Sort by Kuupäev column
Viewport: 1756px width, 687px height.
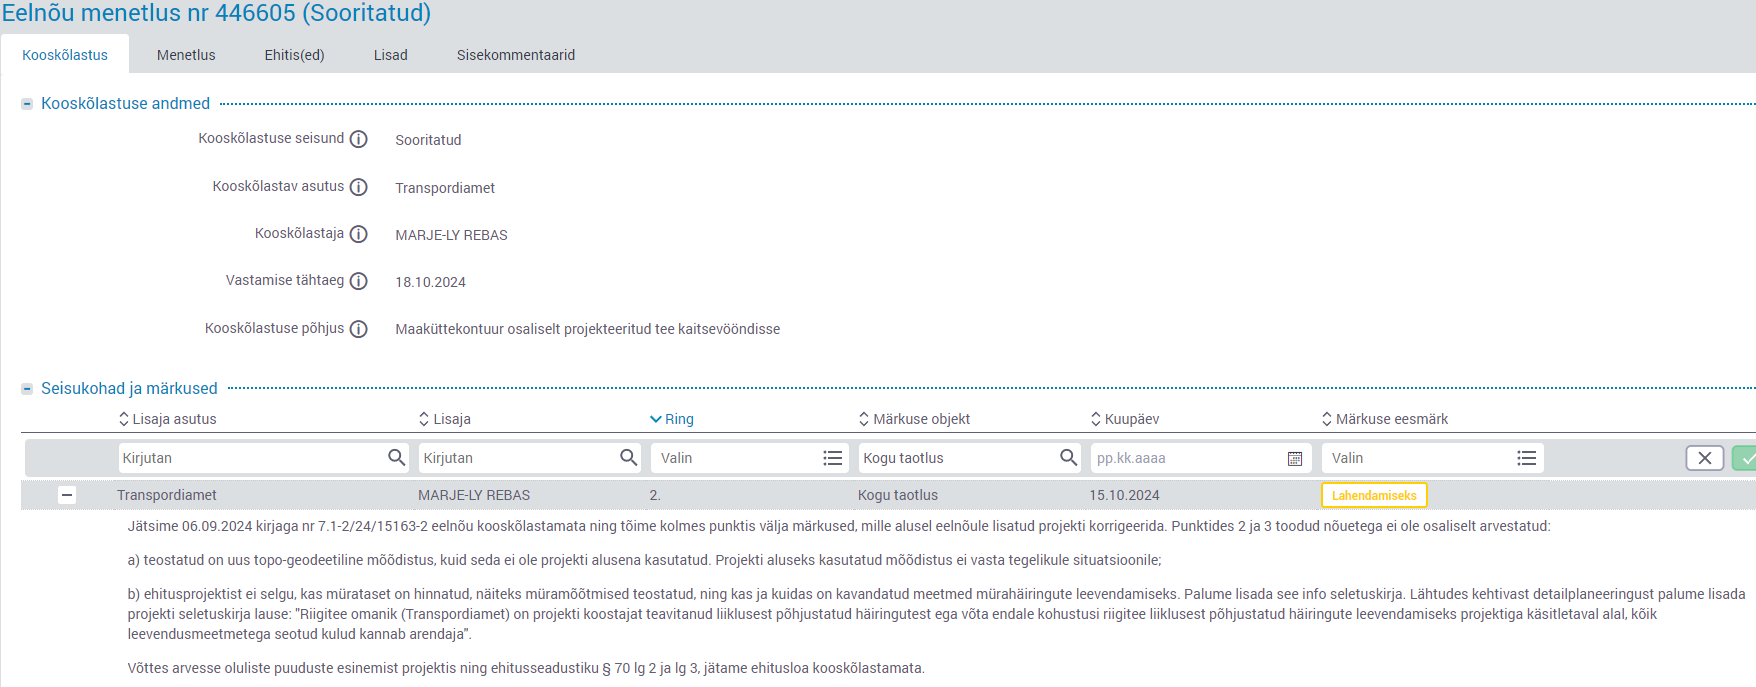tap(1125, 419)
